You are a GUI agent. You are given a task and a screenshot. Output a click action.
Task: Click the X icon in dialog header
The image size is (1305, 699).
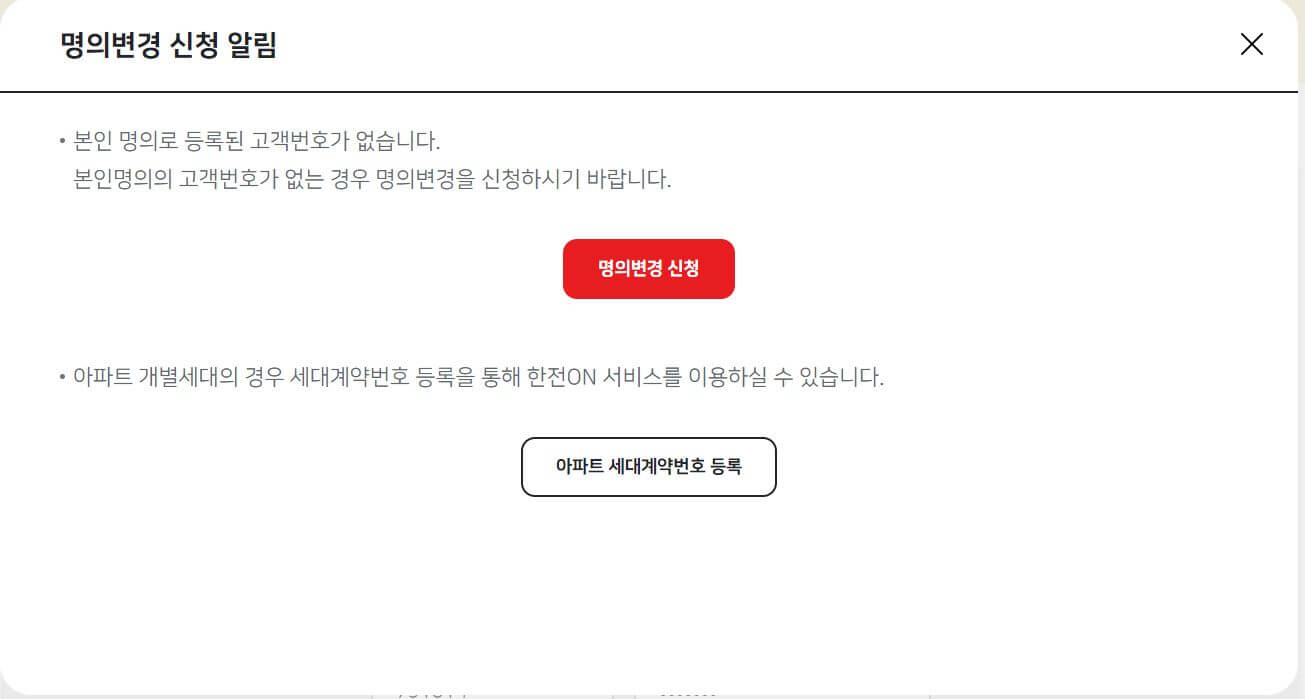[1251, 44]
